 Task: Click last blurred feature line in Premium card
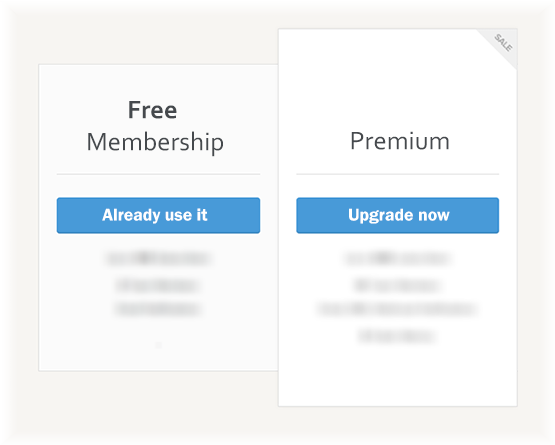tap(397, 335)
